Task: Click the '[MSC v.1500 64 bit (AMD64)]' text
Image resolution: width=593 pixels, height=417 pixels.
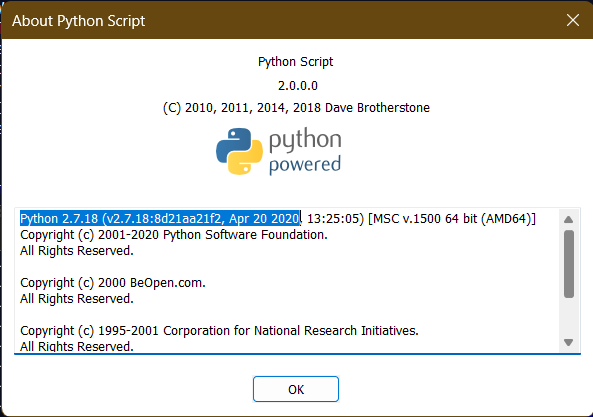Action: [452, 219]
